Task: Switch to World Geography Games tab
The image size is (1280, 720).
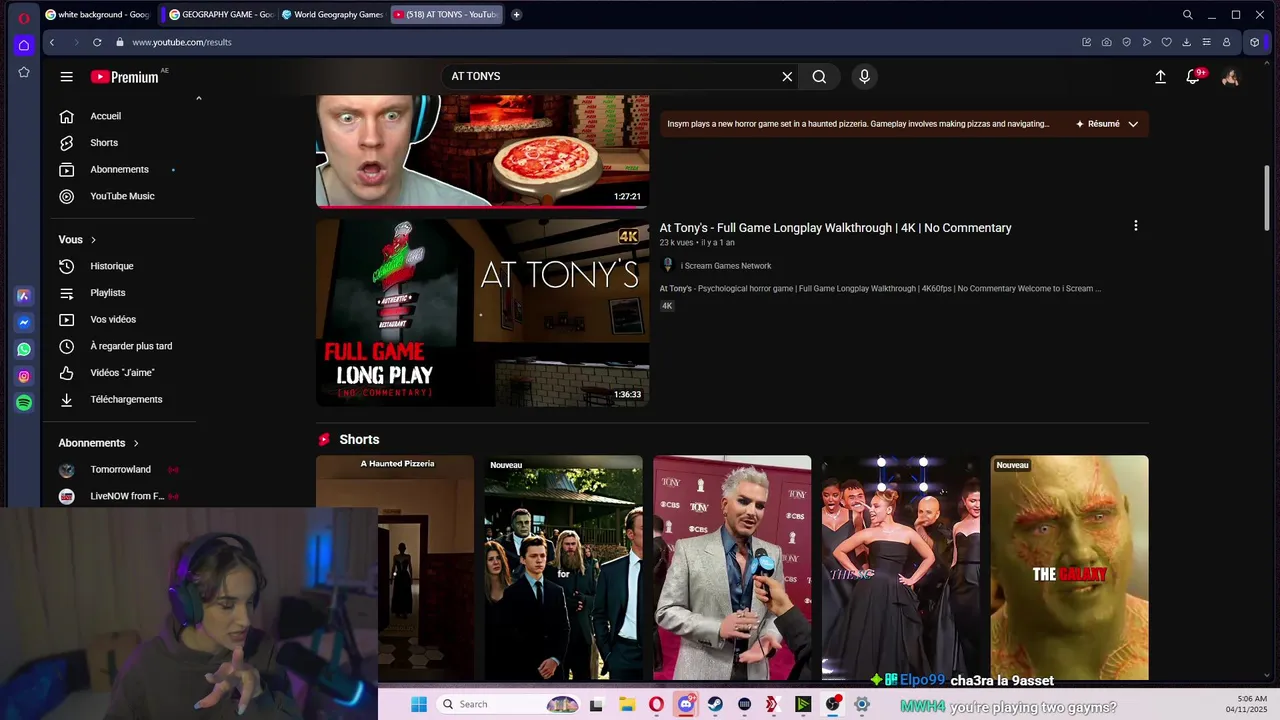Action: click(332, 15)
